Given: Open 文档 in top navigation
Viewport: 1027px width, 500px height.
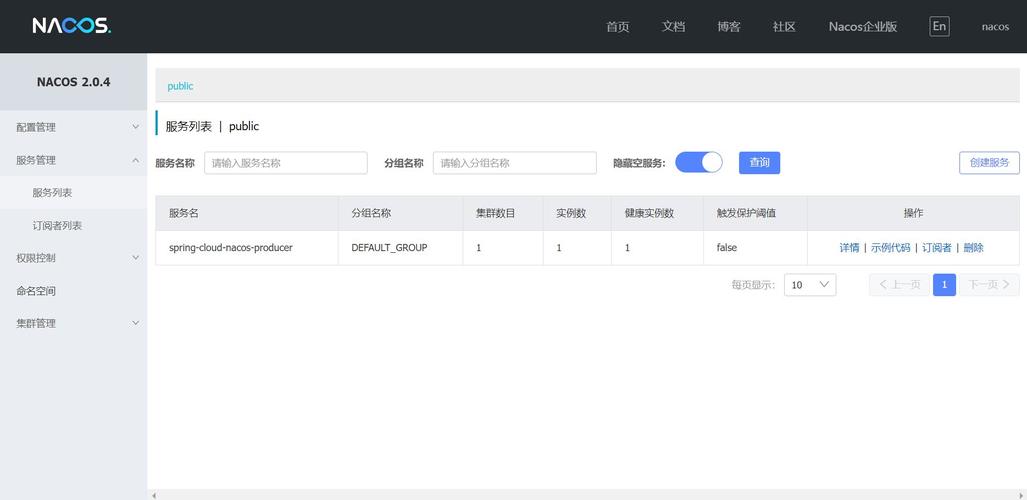Looking at the screenshot, I should (673, 27).
